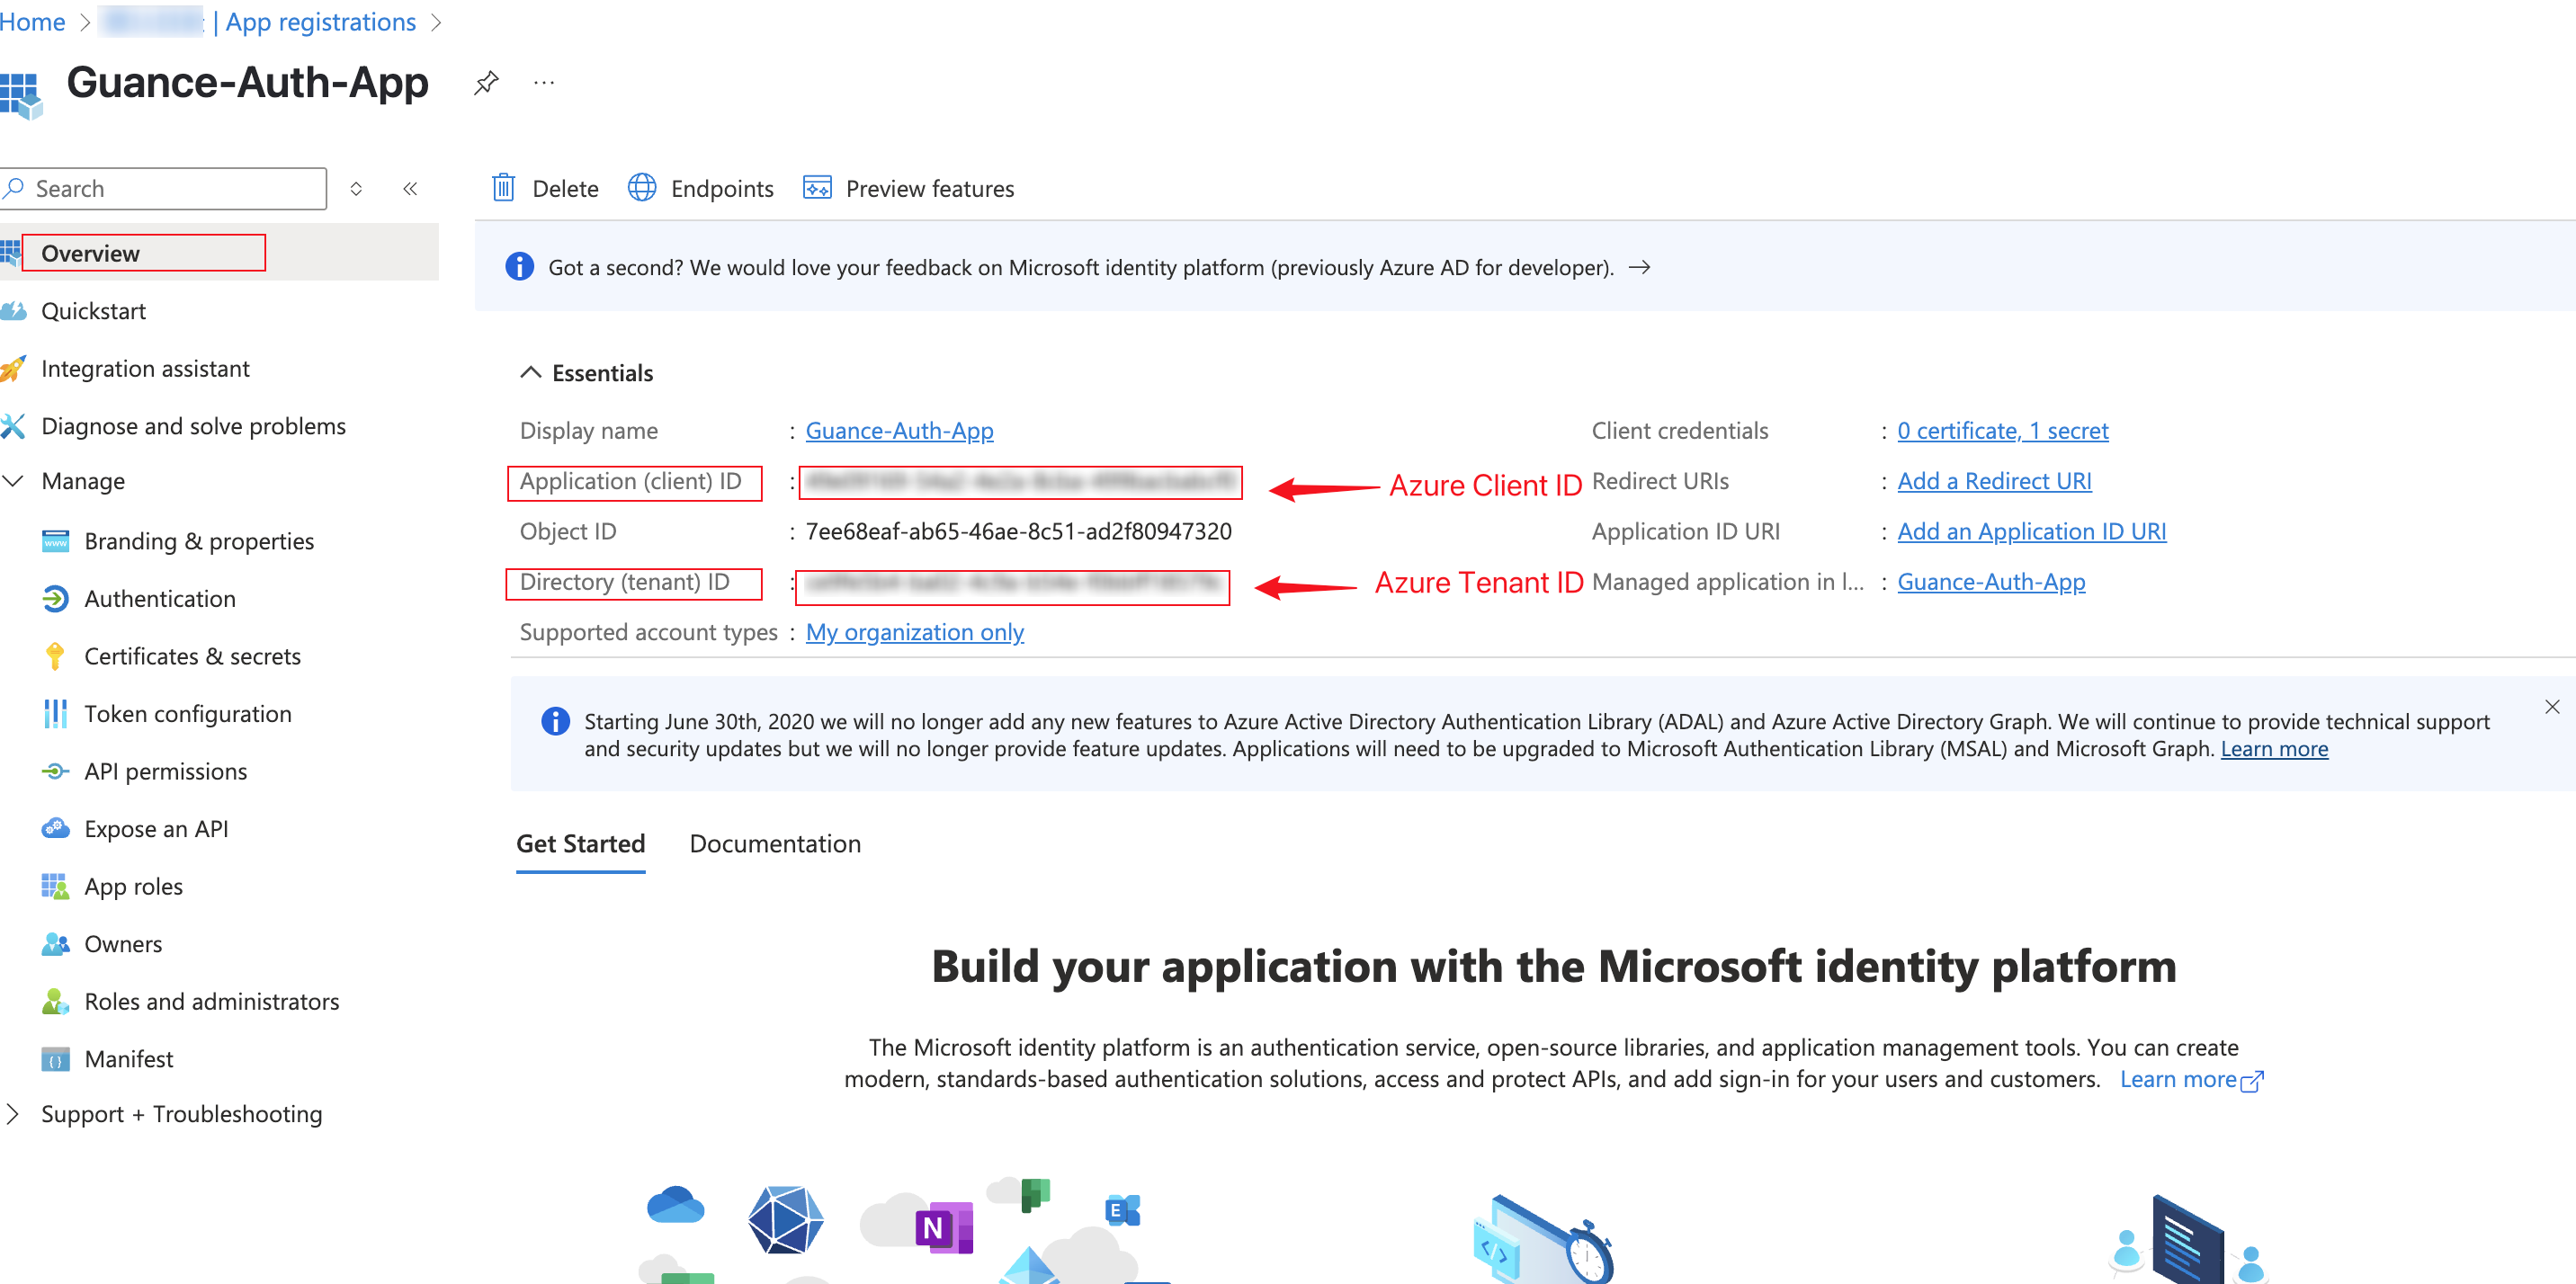Switch to the Documentation tab
This screenshot has width=2576, height=1284.
pos(774,844)
